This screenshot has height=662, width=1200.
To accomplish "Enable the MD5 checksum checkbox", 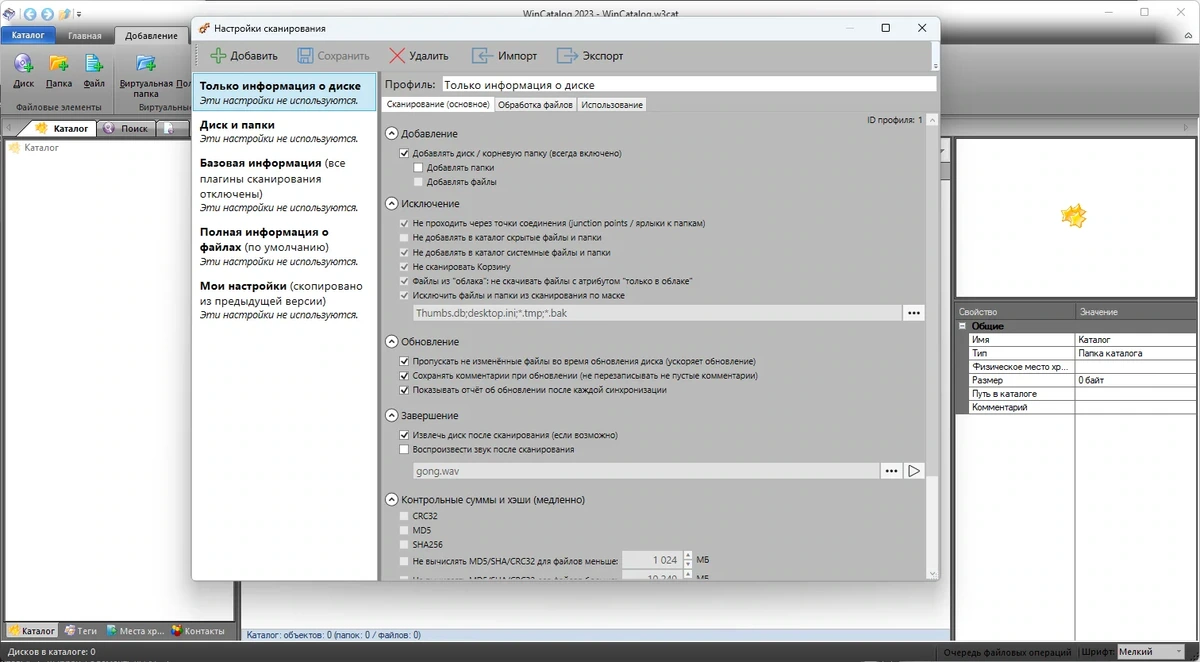I will tap(404, 530).
